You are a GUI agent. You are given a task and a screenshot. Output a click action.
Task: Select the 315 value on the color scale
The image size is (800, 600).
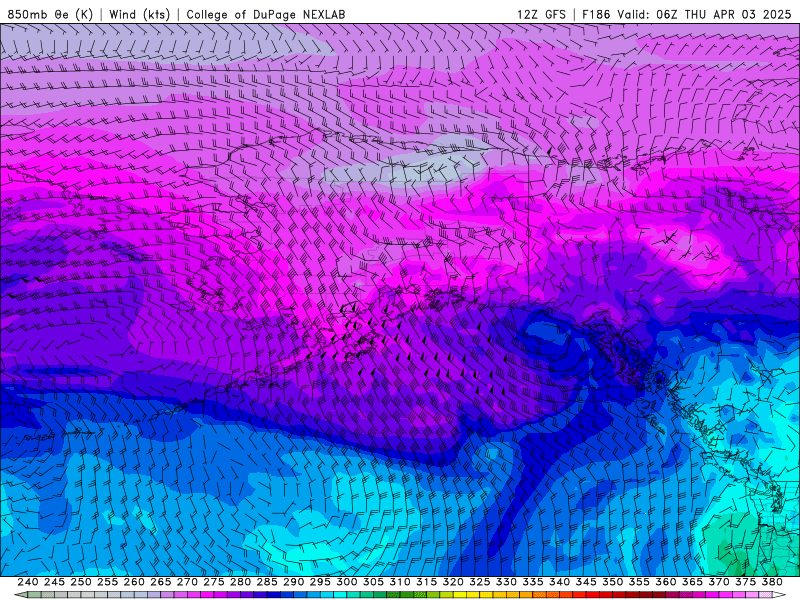pyautogui.click(x=426, y=582)
